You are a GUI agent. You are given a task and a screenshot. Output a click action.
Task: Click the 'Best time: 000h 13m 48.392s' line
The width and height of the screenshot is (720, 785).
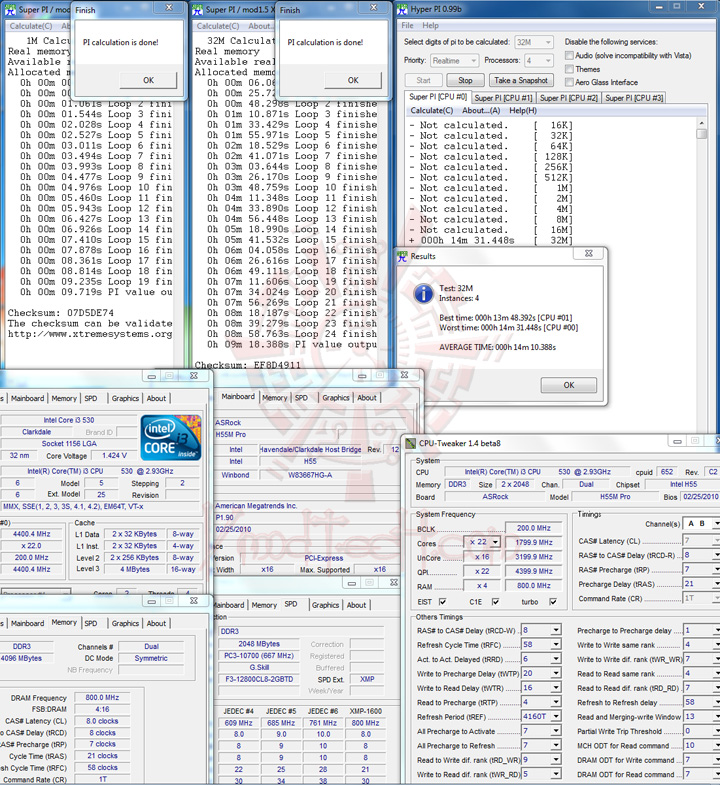[505, 317]
